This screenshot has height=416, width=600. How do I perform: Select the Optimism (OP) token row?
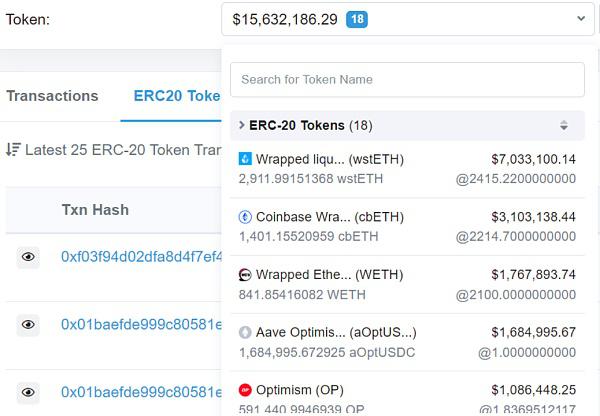pos(407,394)
